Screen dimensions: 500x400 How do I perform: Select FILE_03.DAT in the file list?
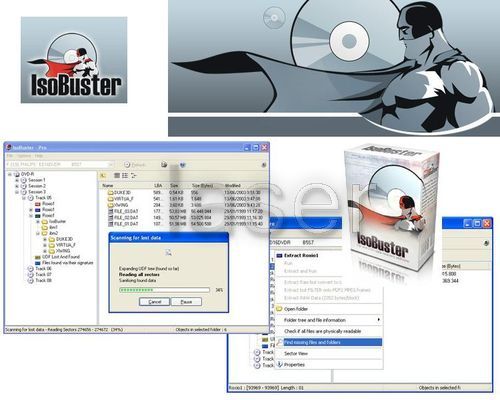[123, 211]
